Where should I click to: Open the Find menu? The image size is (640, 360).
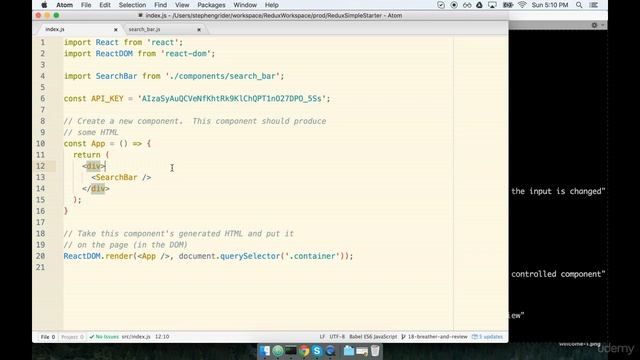pyautogui.click(x=160, y=5)
